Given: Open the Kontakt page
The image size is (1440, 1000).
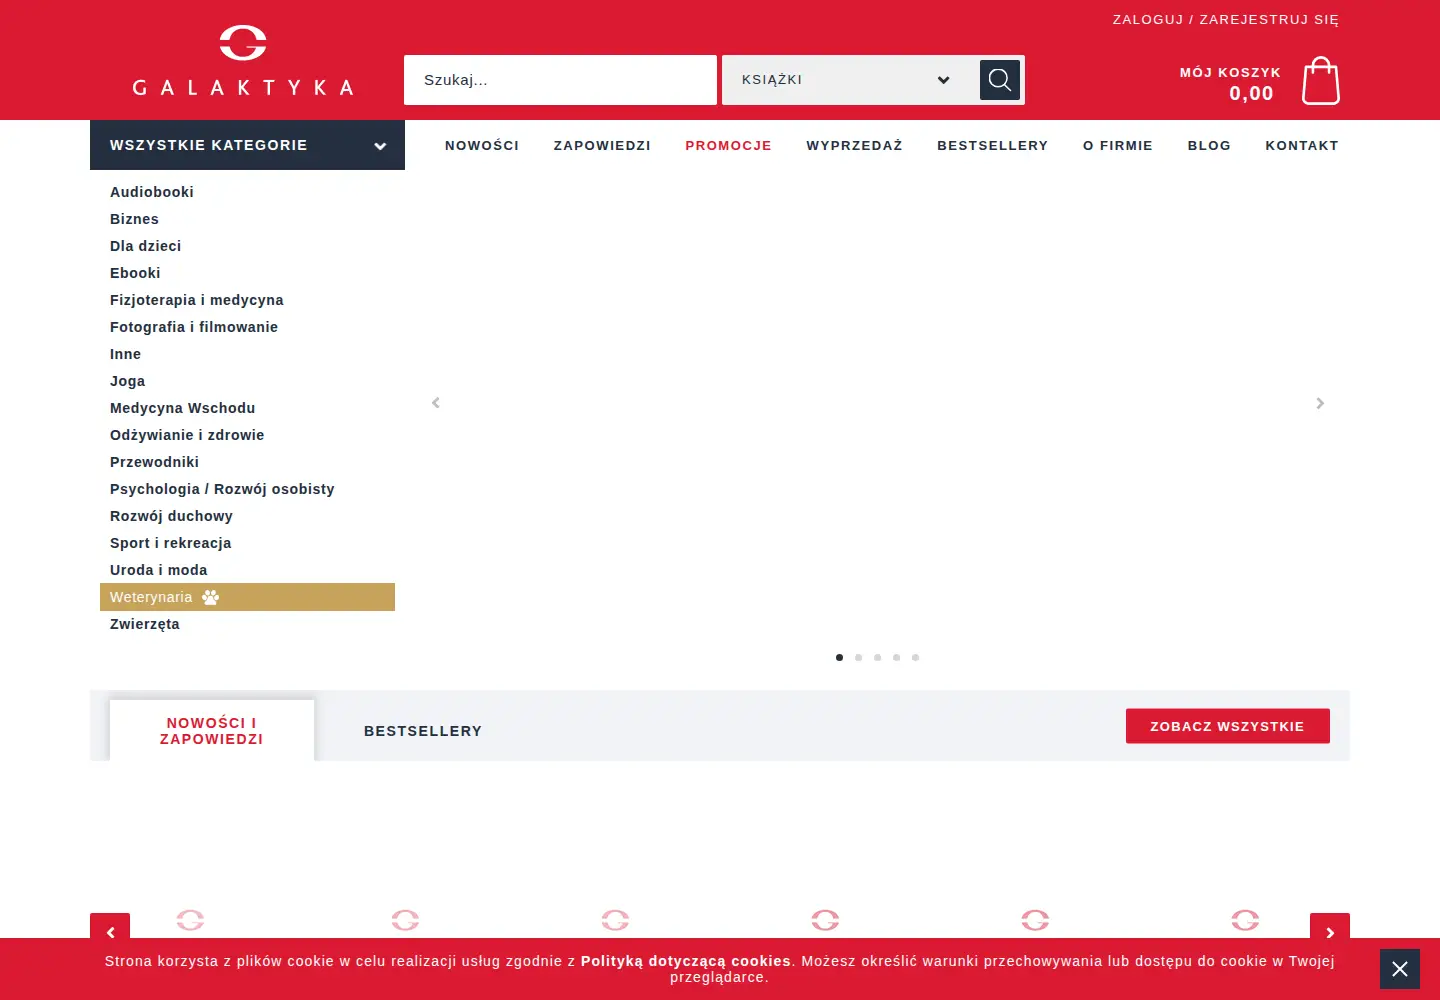Looking at the screenshot, I should point(1302,146).
